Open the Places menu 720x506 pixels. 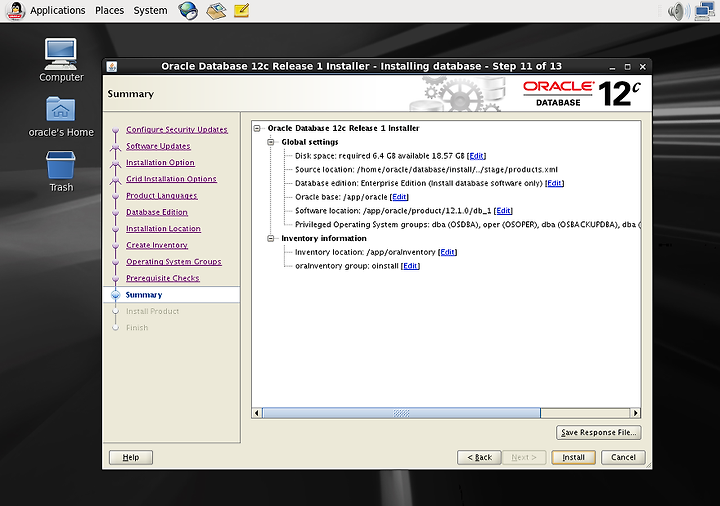coord(109,10)
